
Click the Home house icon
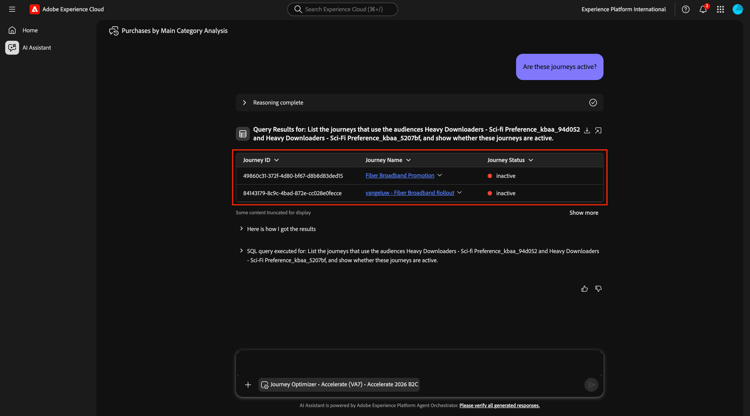pos(12,30)
